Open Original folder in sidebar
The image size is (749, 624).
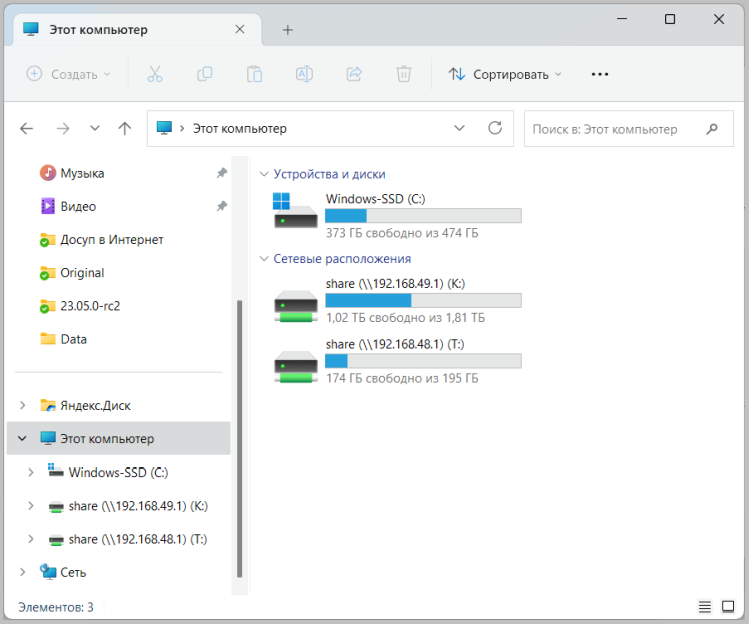tap(82, 273)
